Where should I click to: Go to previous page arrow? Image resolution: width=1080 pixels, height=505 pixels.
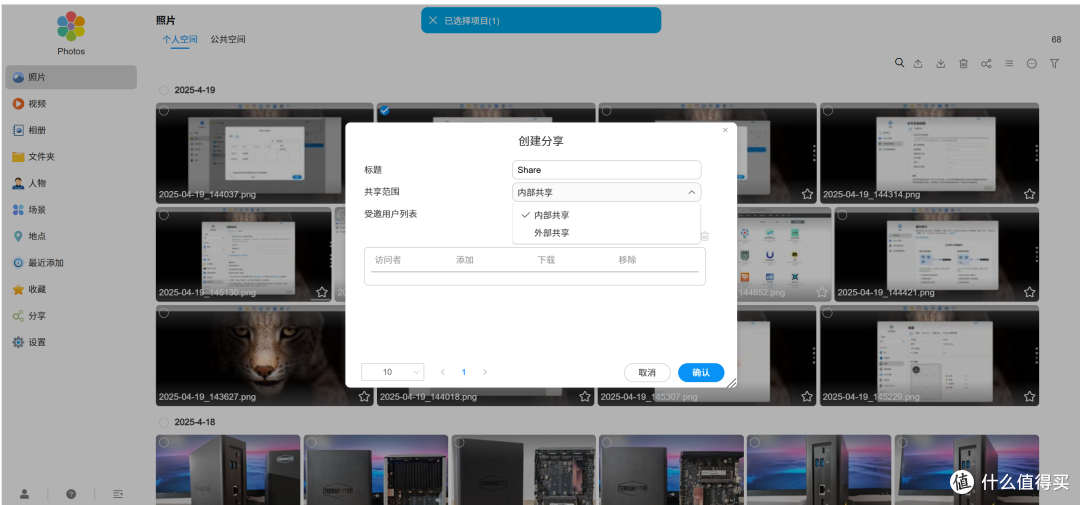point(442,372)
